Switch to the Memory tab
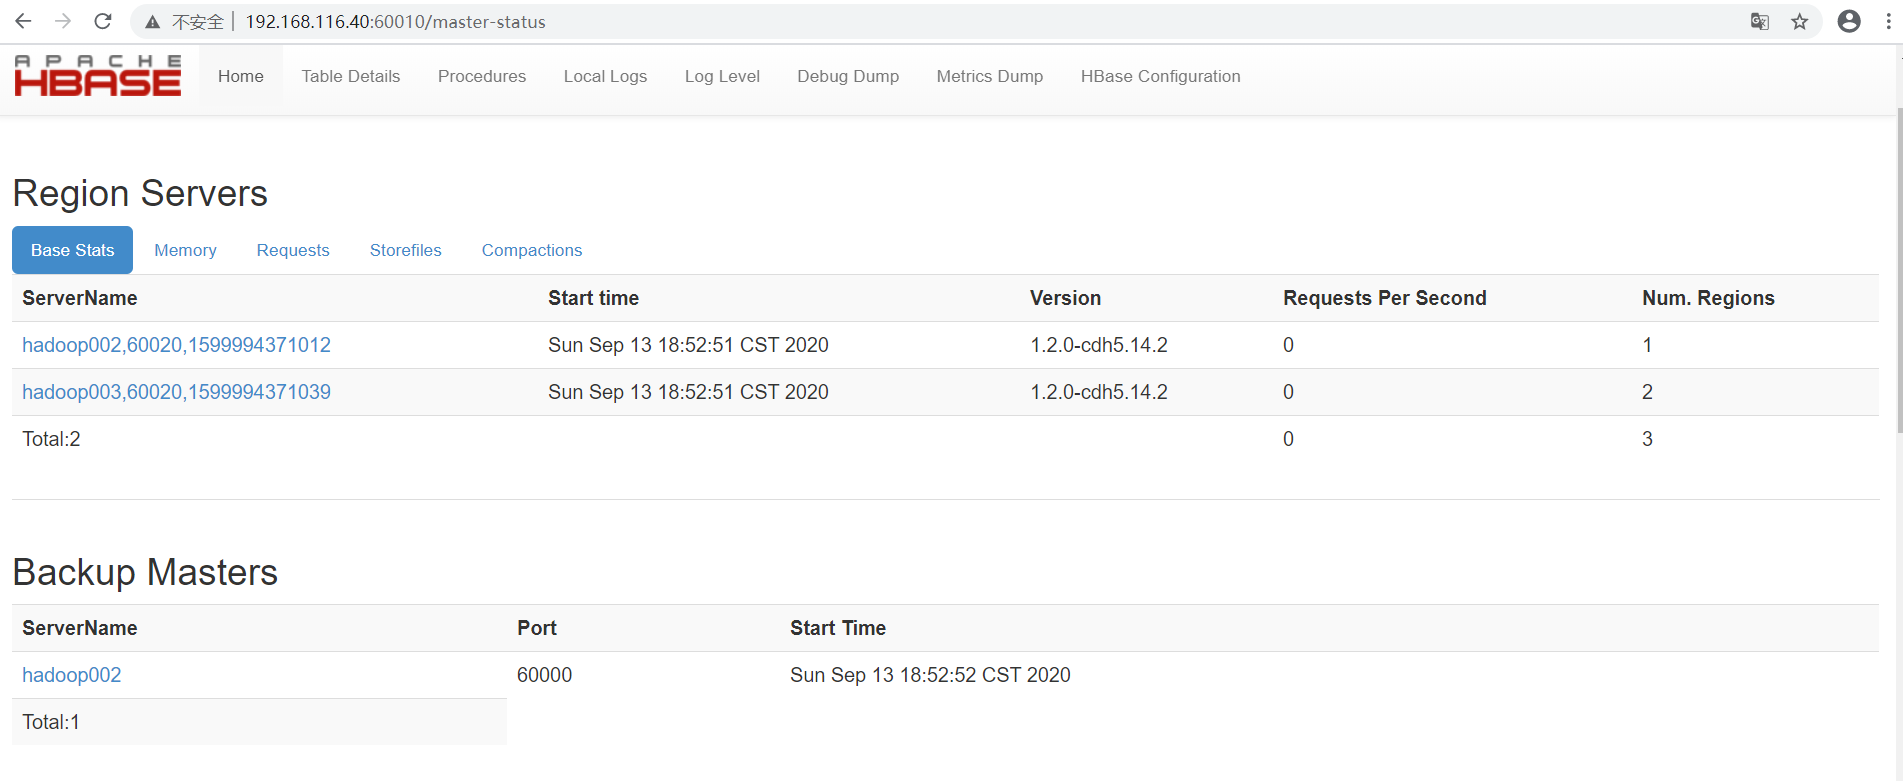 [x=185, y=250]
